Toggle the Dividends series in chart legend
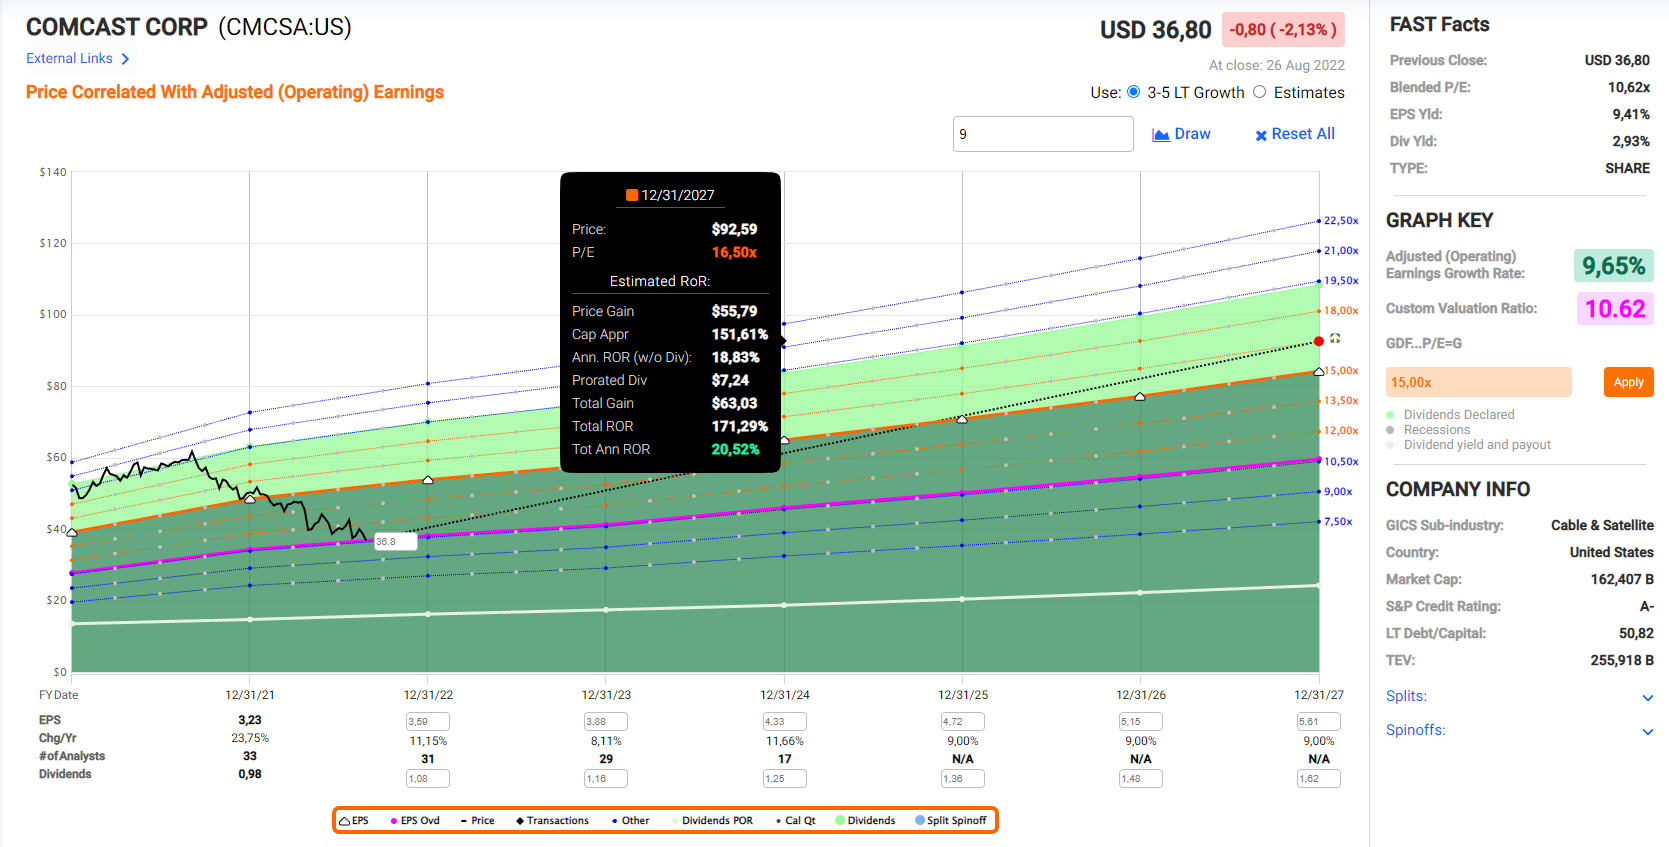1669x847 pixels. (865, 821)
